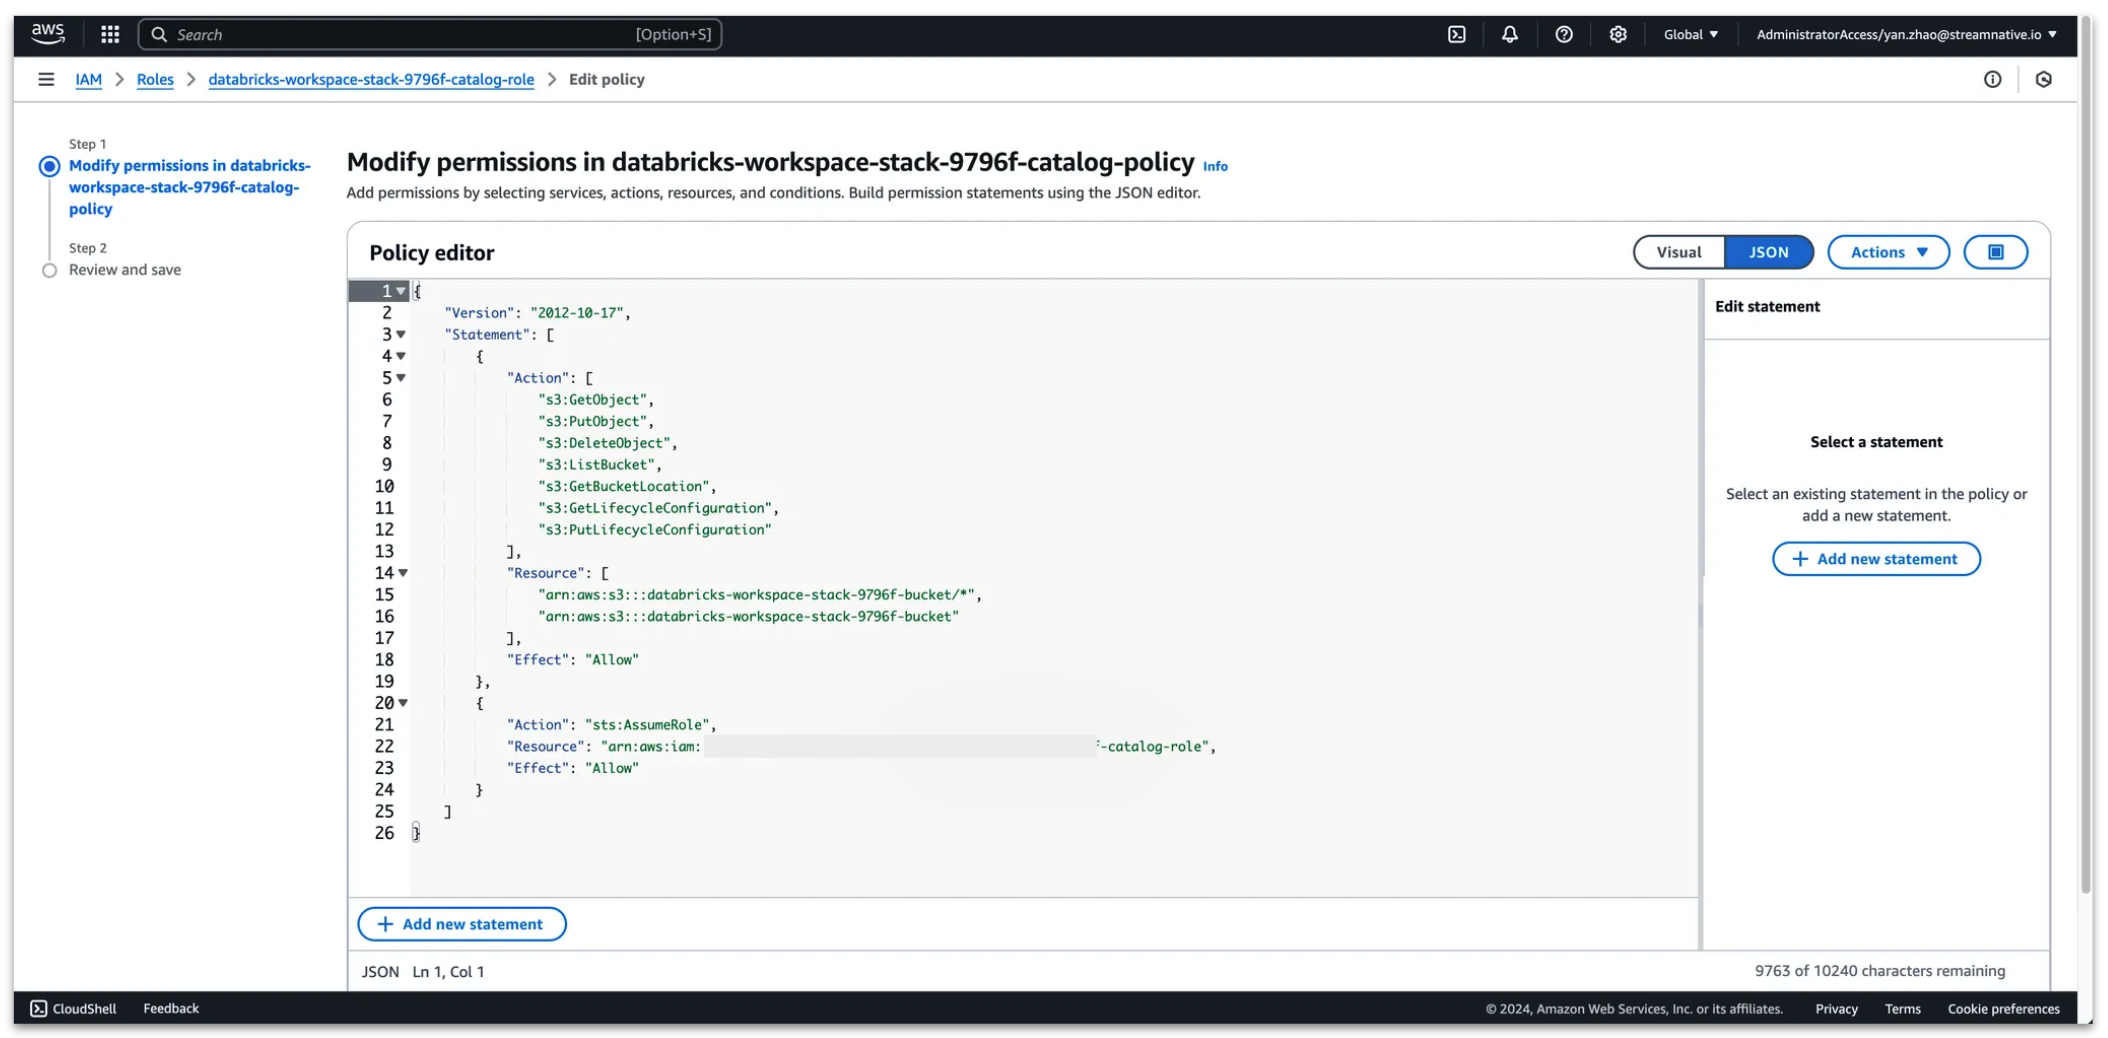
Task: Open the AWS services grid menu
Action: point(110,34)
